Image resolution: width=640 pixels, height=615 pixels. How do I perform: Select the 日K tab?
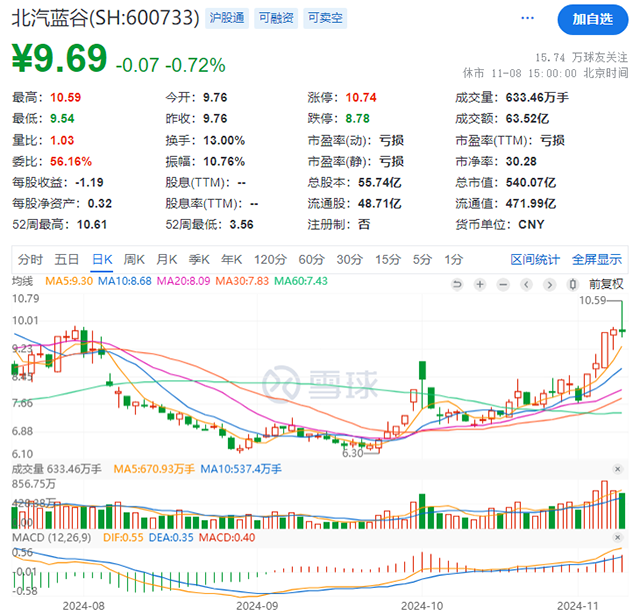click(102, 260)
